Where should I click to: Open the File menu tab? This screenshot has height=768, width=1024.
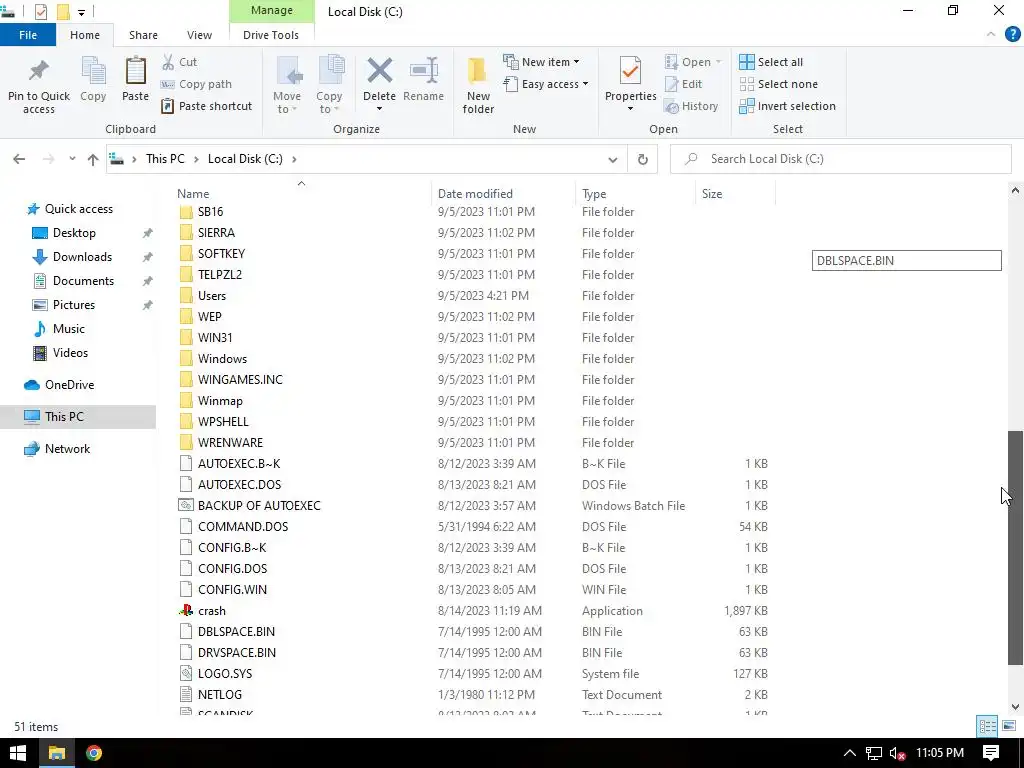tap(27, 35)
